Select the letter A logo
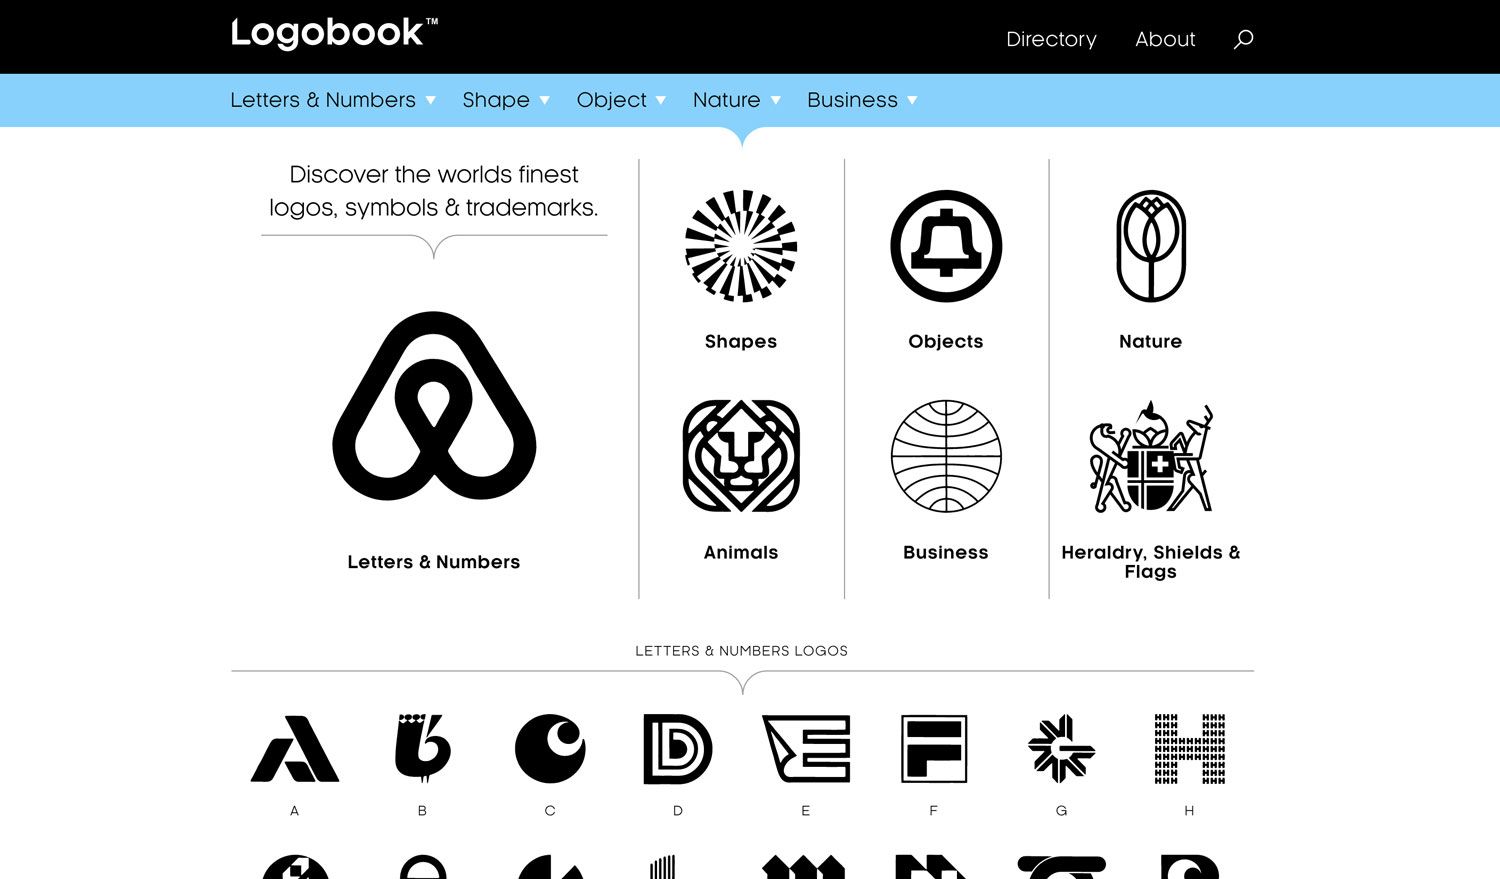Image resolution: width=1500 pixels, height=879 pixels. point(295,748)
